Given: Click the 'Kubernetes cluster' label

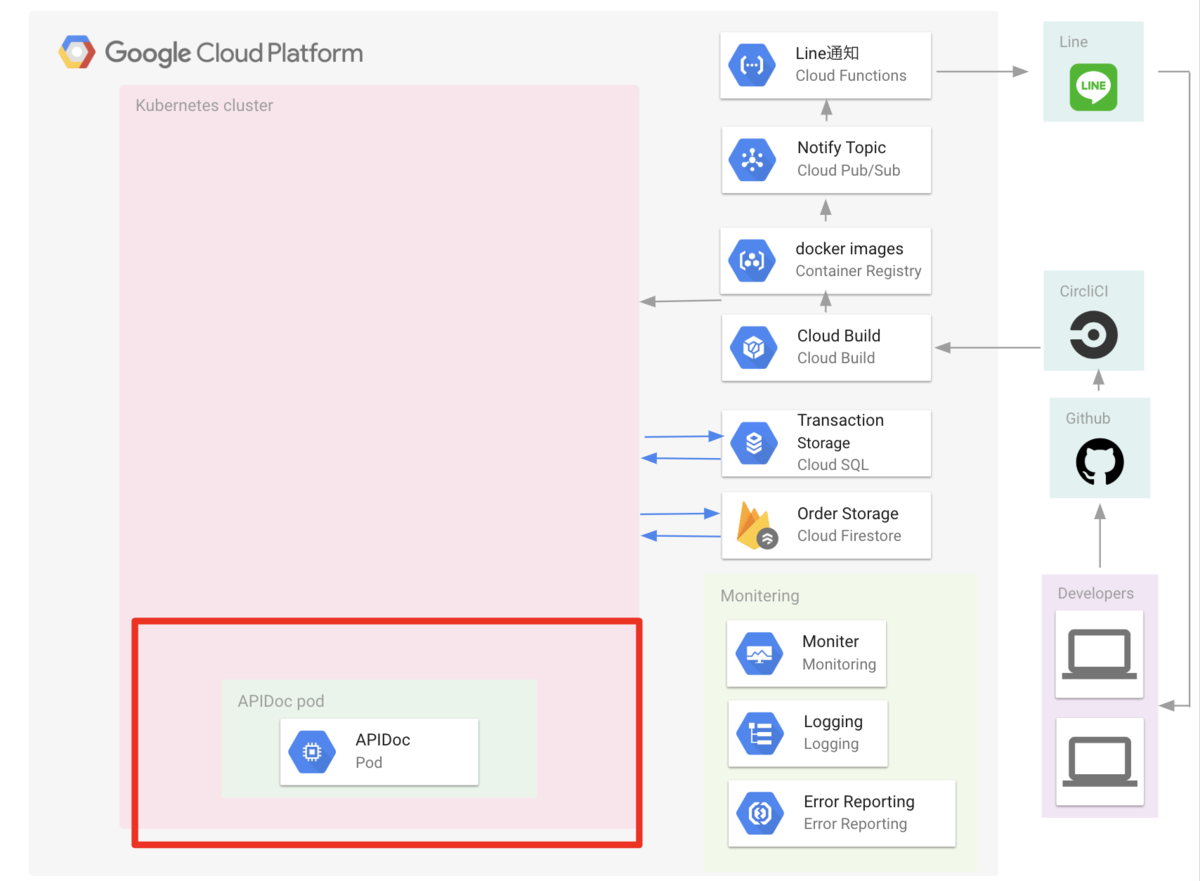Looking at the screenshot, I should click(204, 105).
